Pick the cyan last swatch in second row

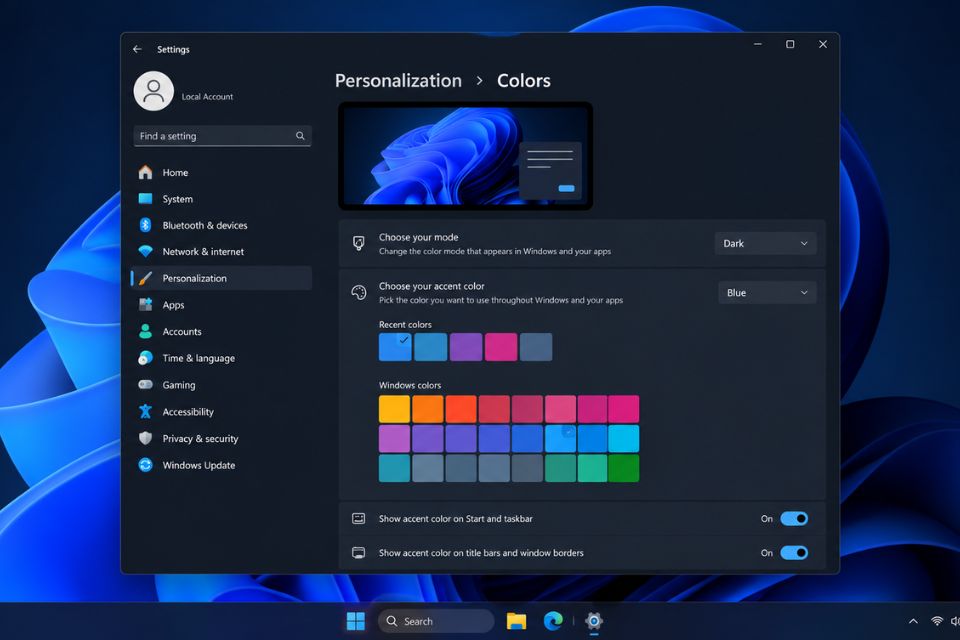coord(623,439)
